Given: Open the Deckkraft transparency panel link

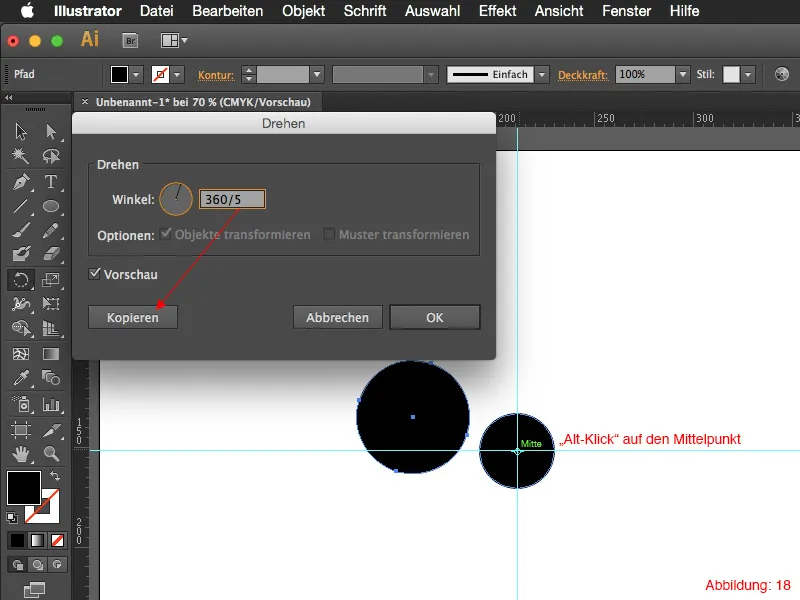Looking at the screenshot, I should [583, 75].
